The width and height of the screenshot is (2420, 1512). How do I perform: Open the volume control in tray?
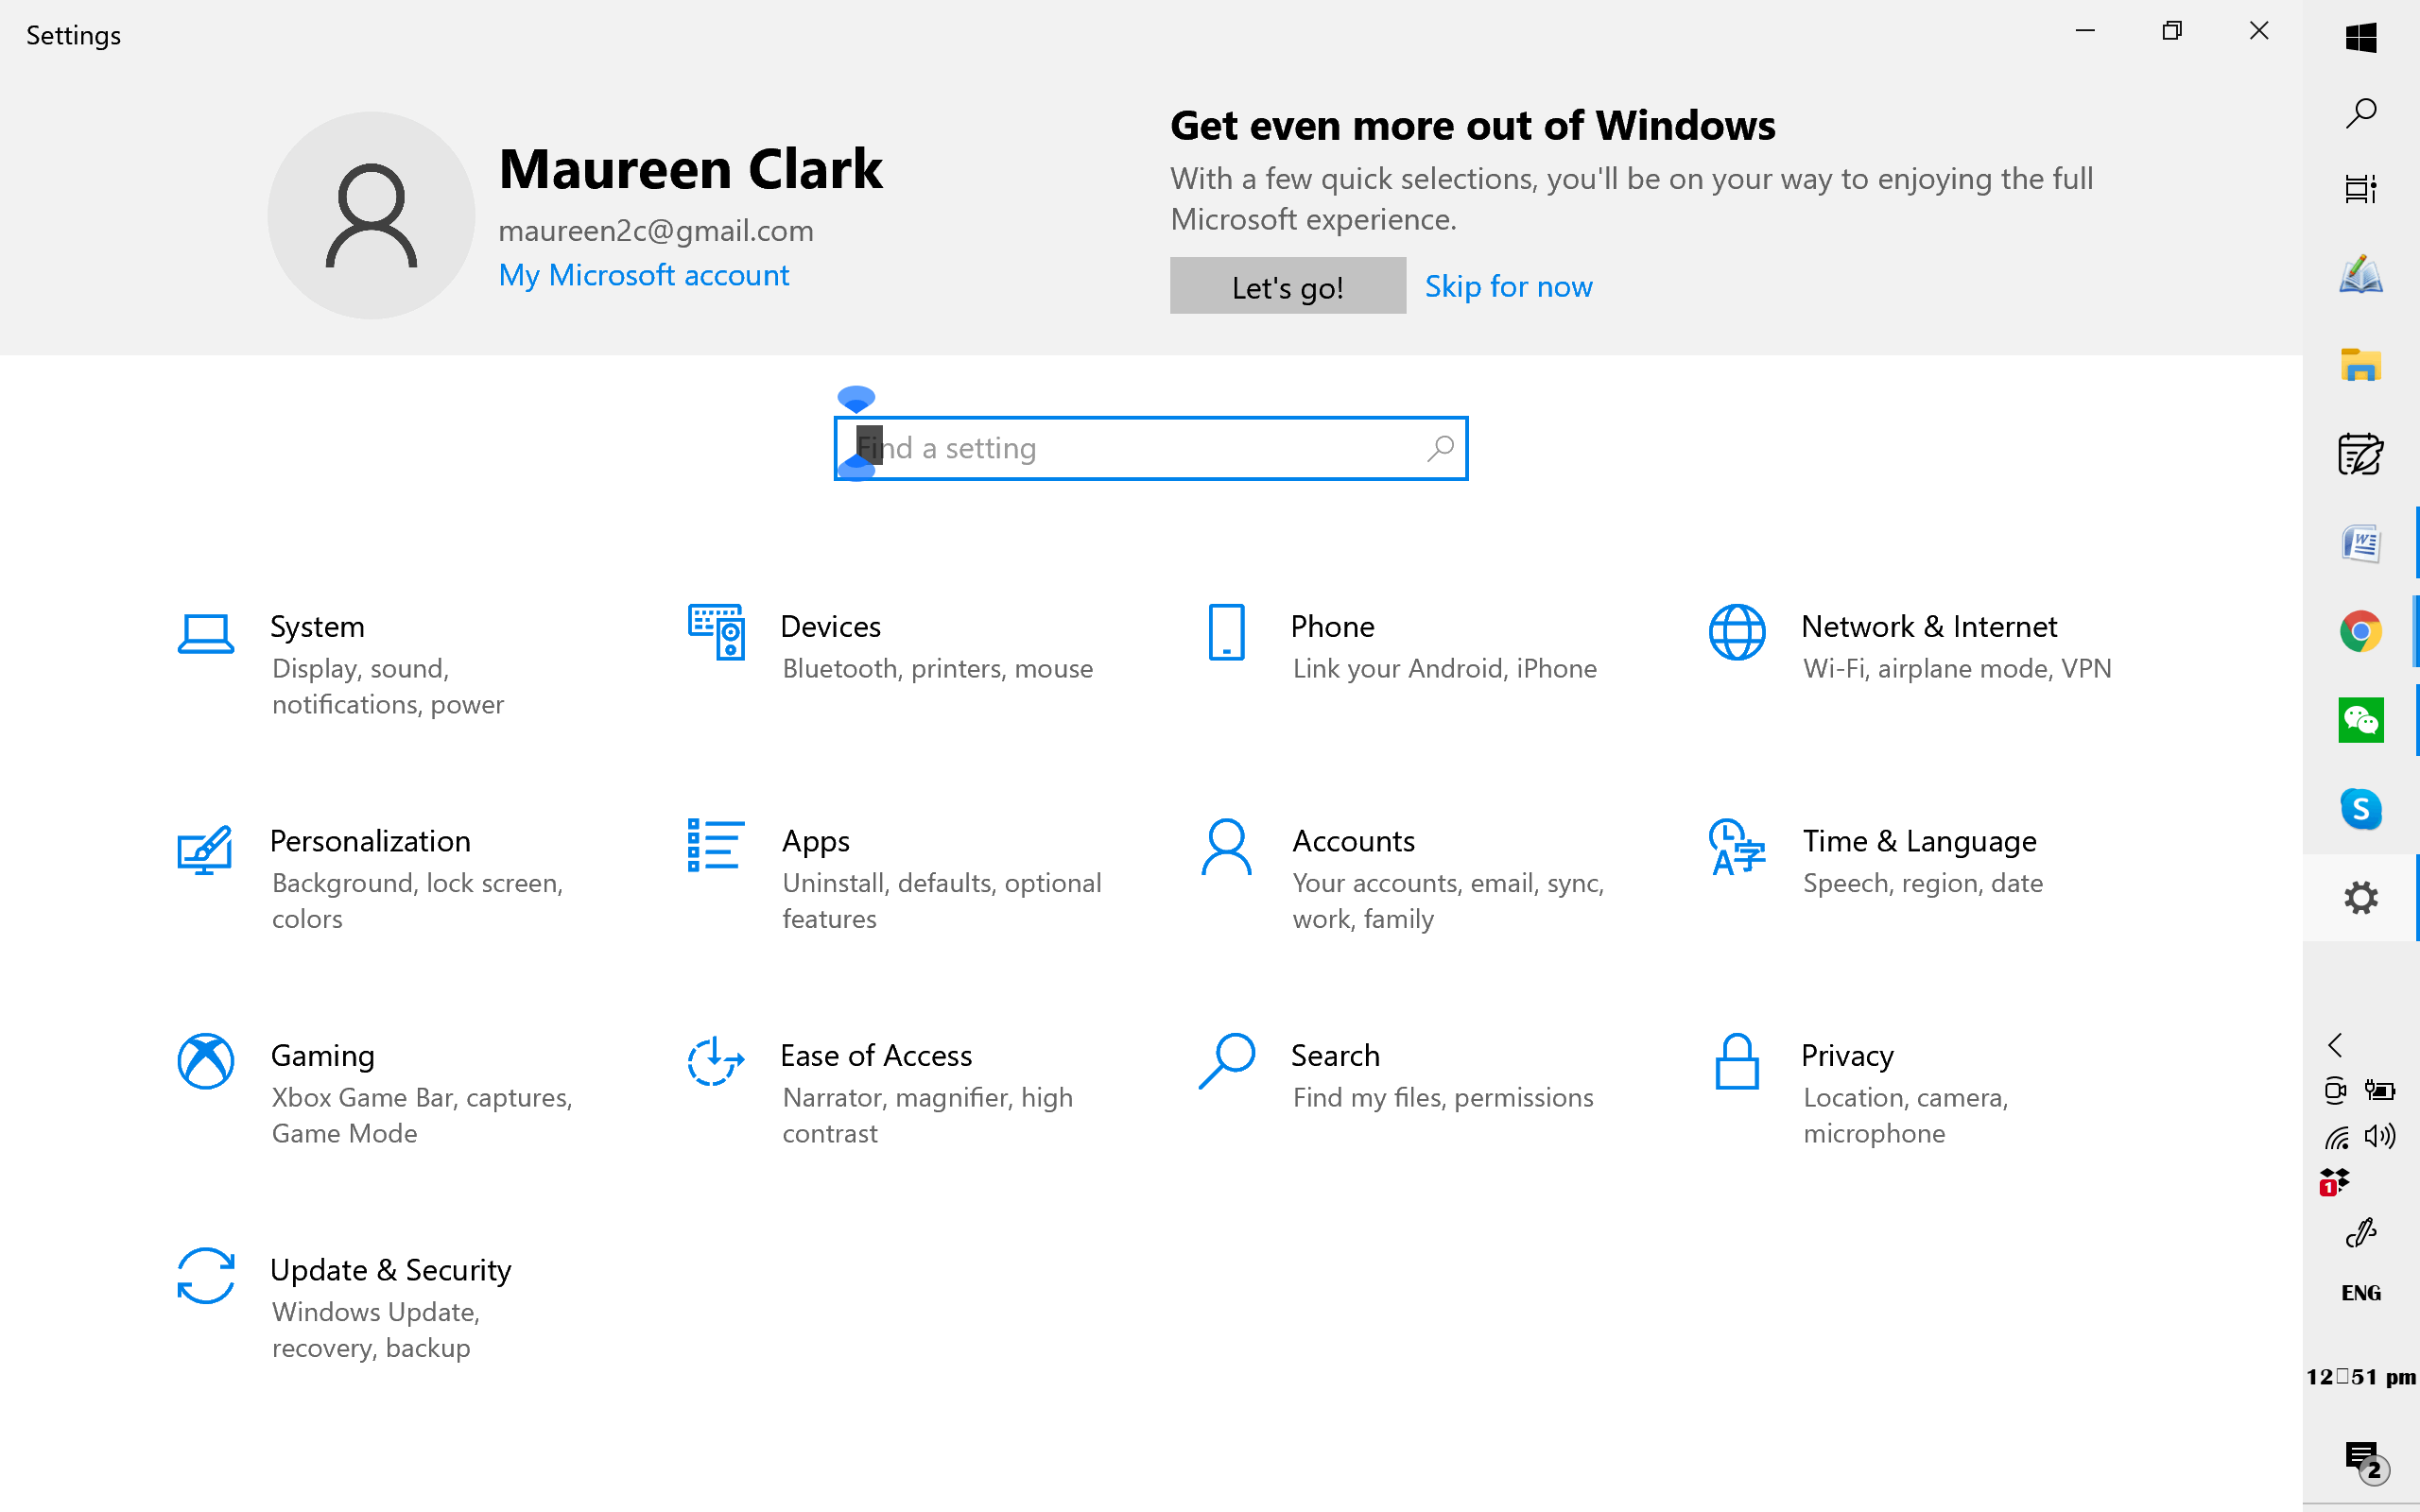coord(2380,1136)
